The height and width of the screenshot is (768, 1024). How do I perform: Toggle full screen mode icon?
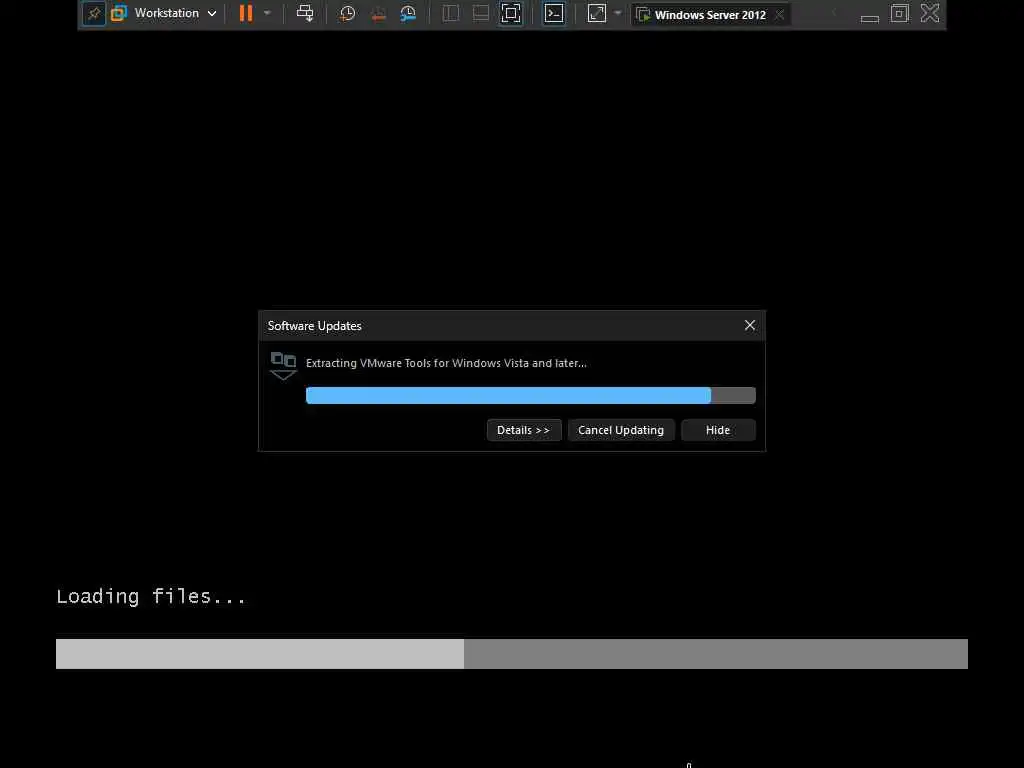pos(511,13)
